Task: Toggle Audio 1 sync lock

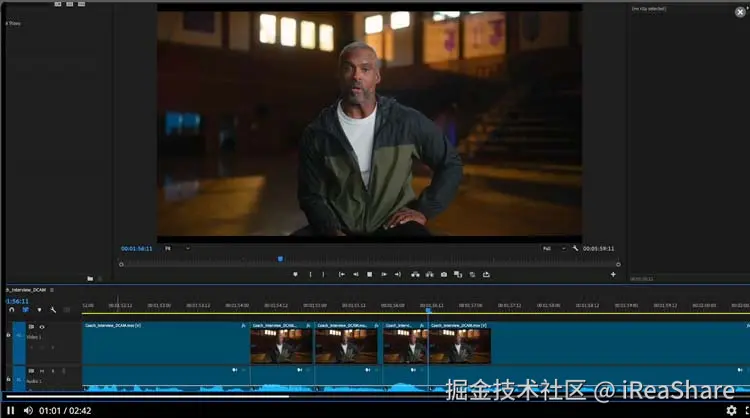Action: (31, 371)
